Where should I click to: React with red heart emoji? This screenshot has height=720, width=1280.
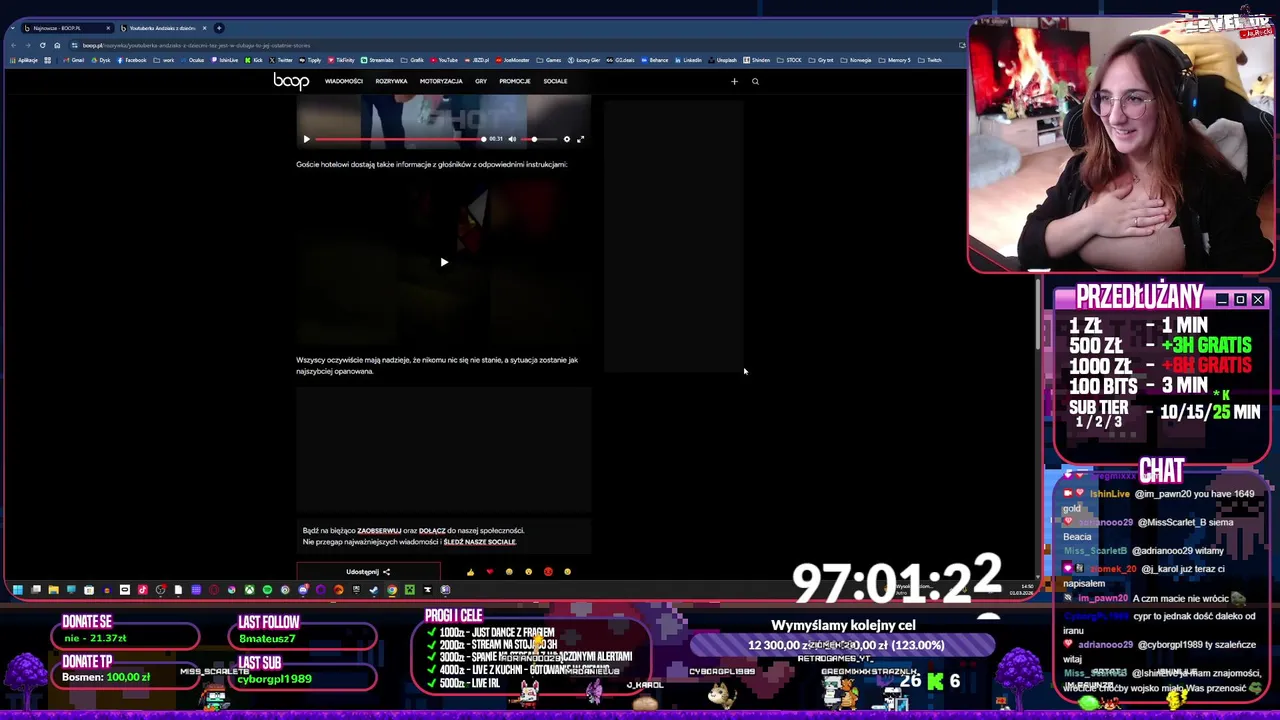pos(489,572)
